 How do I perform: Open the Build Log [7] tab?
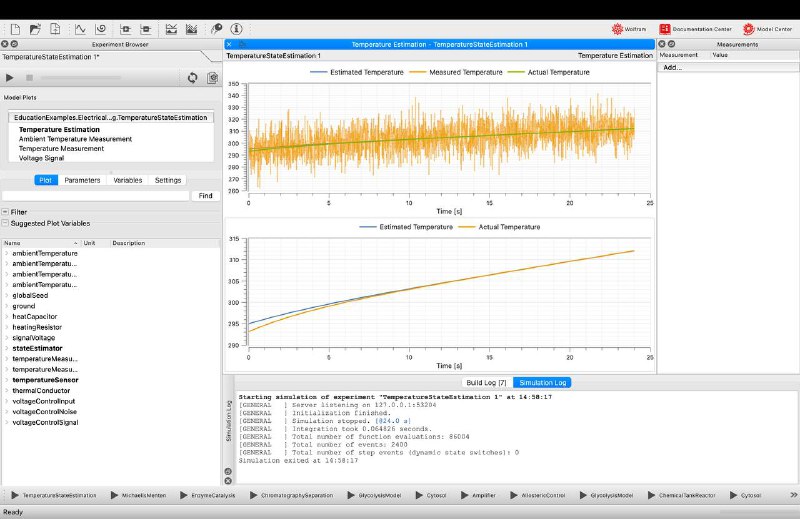coord(486,382)
